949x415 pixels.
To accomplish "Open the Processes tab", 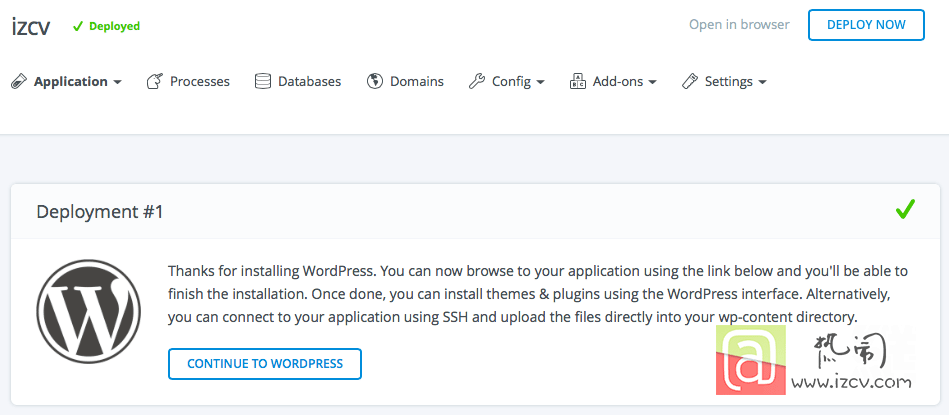I will coord(200,81).
